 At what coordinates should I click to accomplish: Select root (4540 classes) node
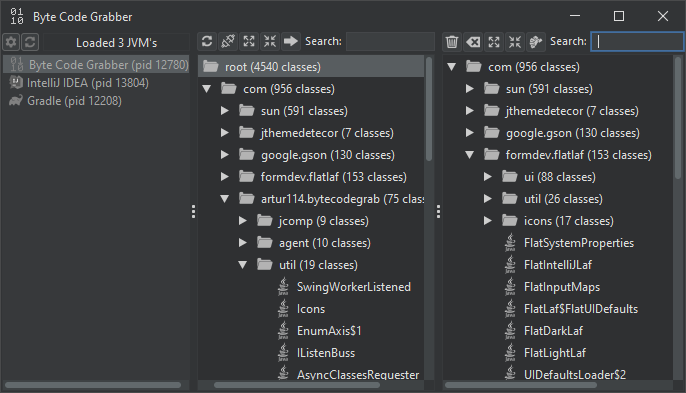[311, 67]
